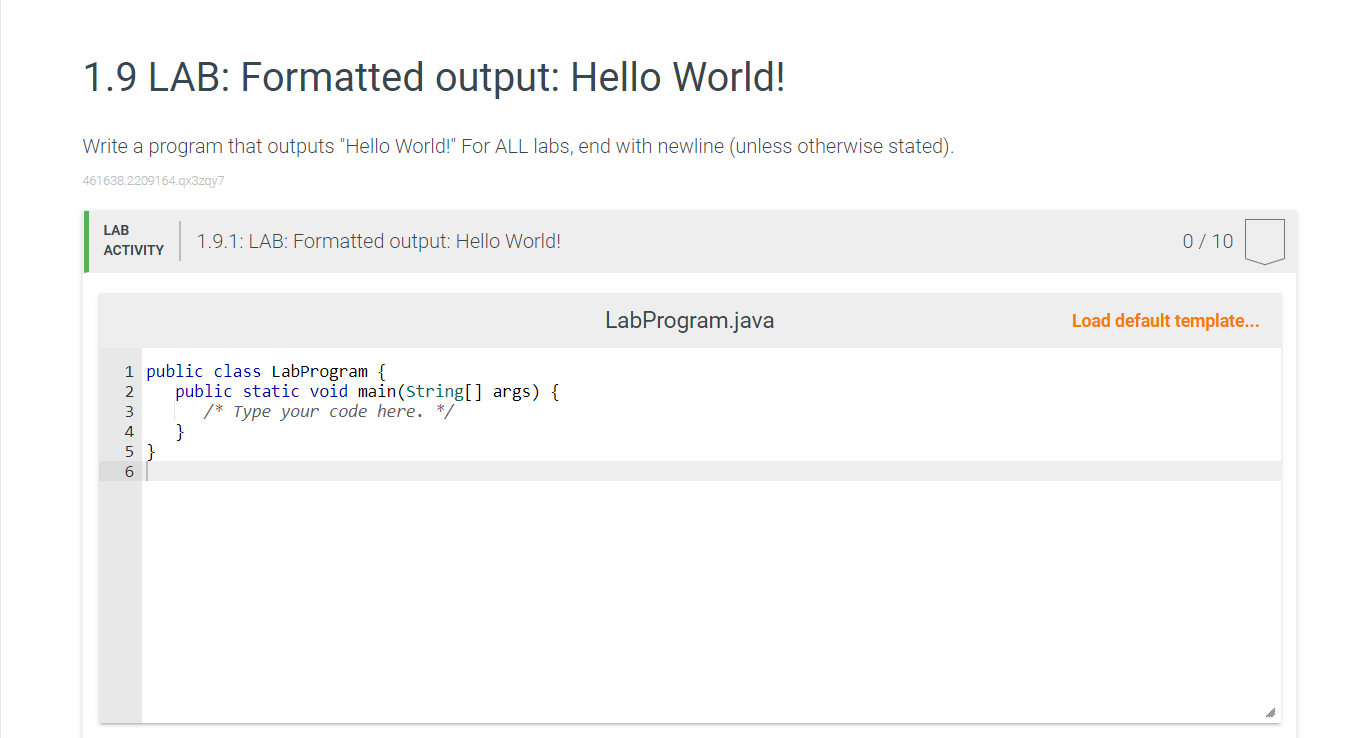The height and width of the screenshot is (738, 1367).
Task: Click the highlighted line 6 row
Action: (x=600, y=471)
